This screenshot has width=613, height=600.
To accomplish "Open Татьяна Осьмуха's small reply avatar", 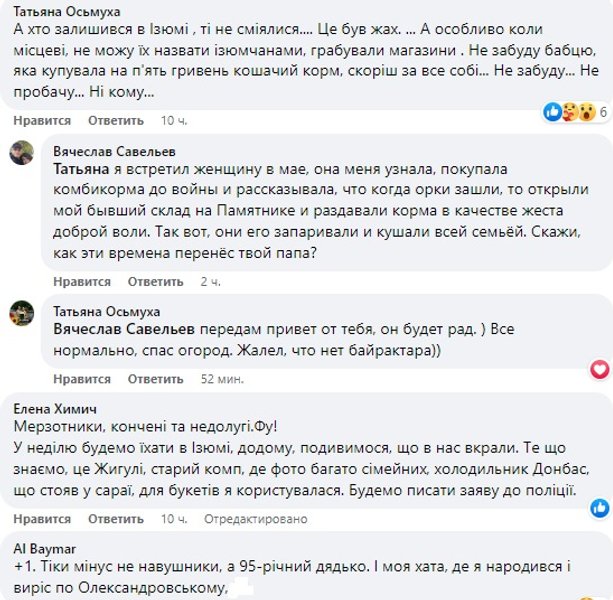I will [x=23, y=311].
